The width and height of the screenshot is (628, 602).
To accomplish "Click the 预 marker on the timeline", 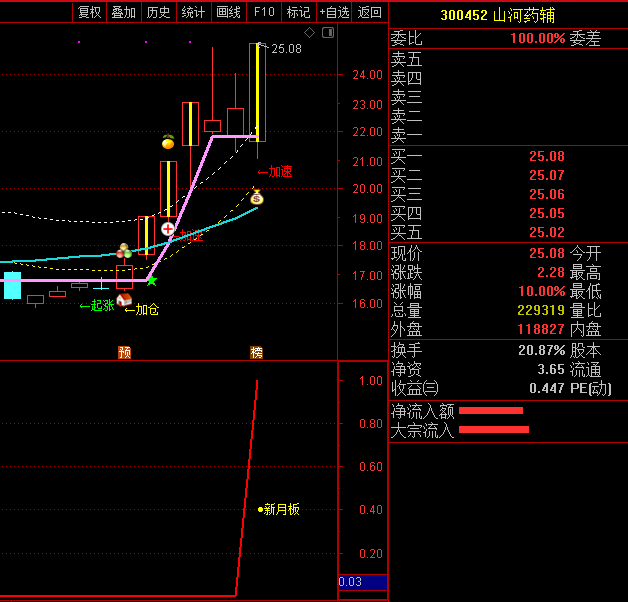I will (x=124, y=352).
